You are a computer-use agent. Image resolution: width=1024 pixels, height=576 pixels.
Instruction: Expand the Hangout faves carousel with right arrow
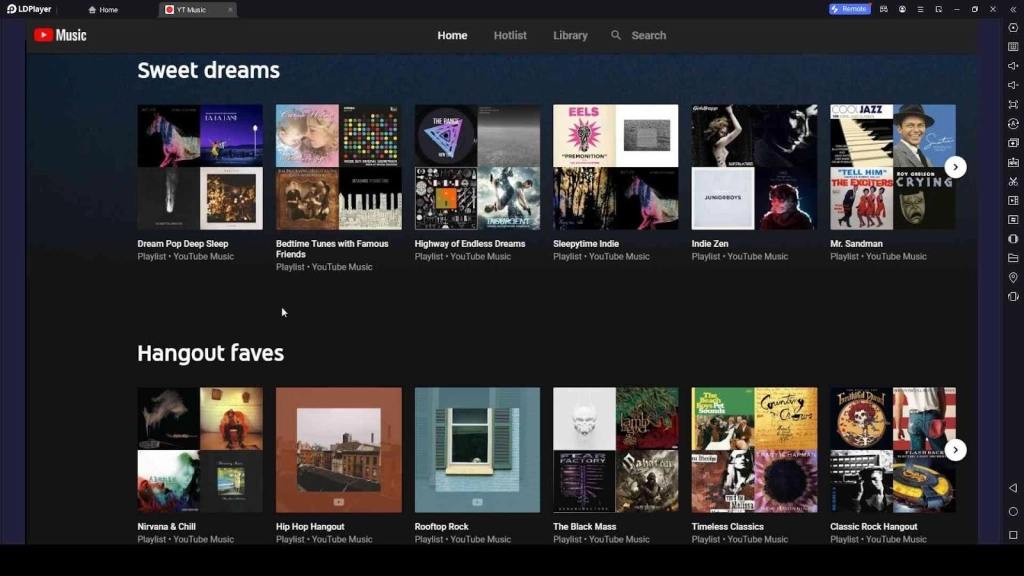(x=956, y=449)
